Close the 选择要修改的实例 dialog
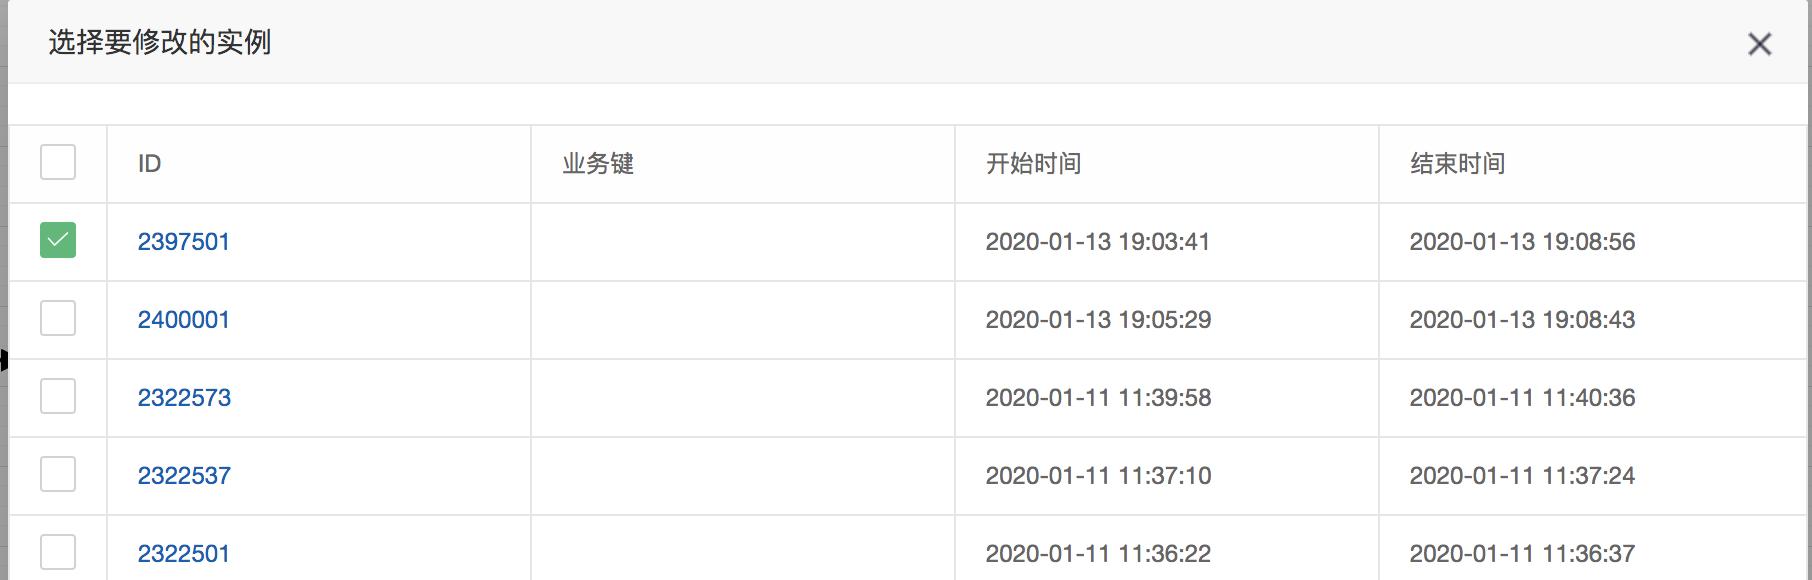 pos(1759,44)
